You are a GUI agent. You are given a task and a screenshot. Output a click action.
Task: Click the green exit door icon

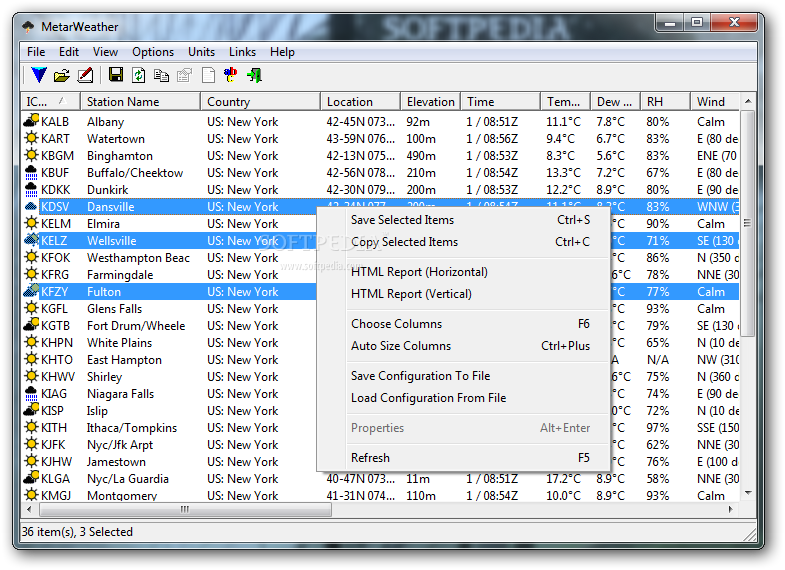pos(254,76)
